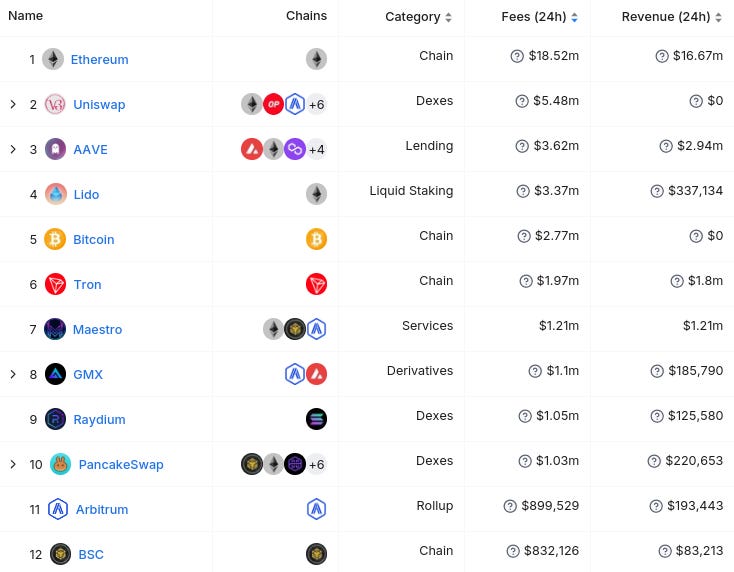Click the PancakeSwap bunny logo
The width and height of the screenshot is (734, 572).
(60, 464)
